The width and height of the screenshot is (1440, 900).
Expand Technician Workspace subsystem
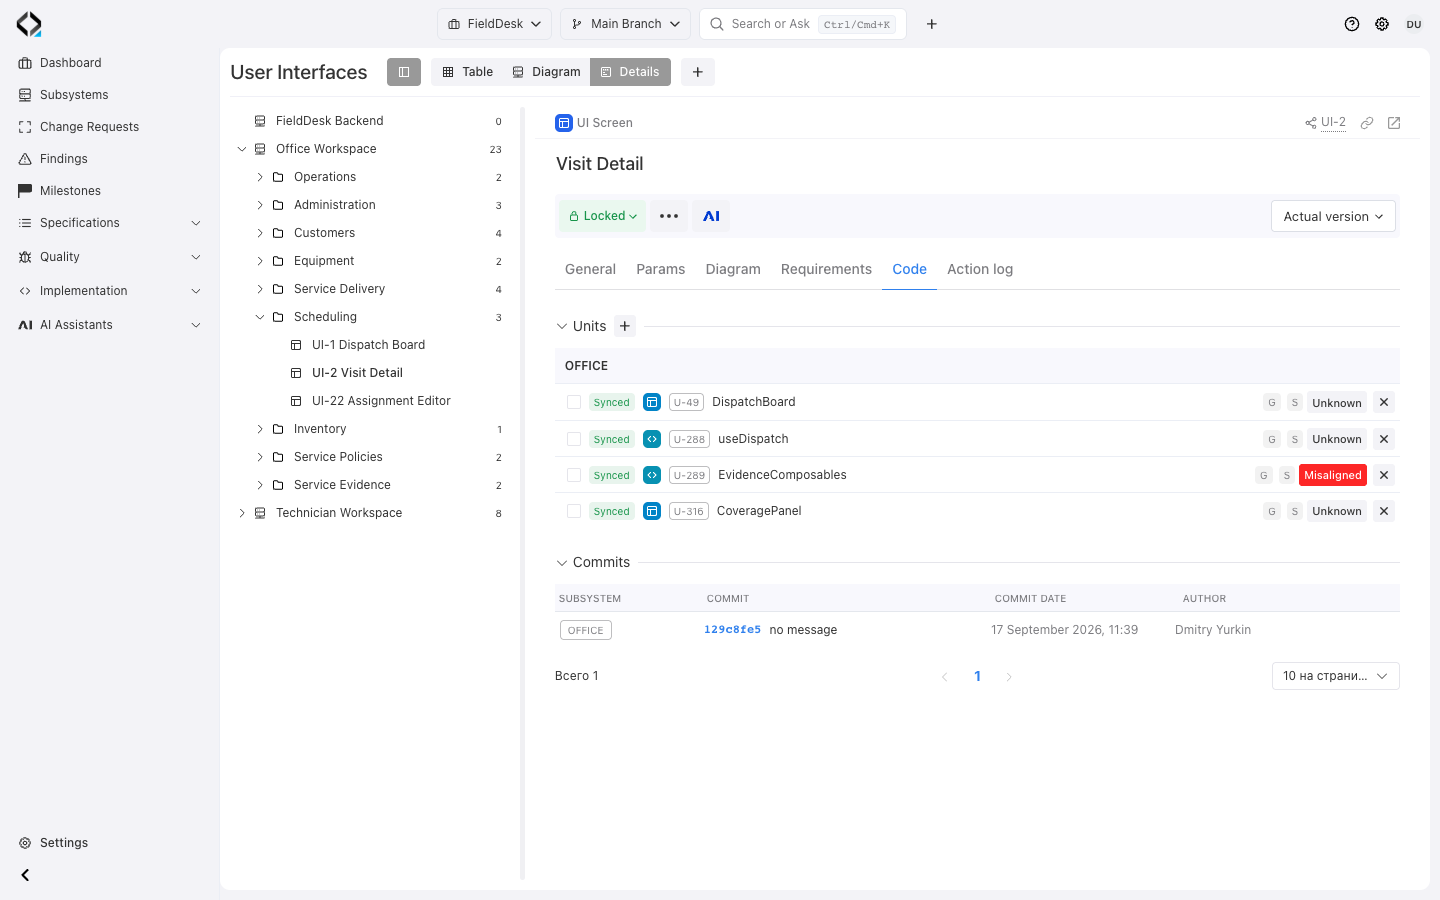point(242,513)
